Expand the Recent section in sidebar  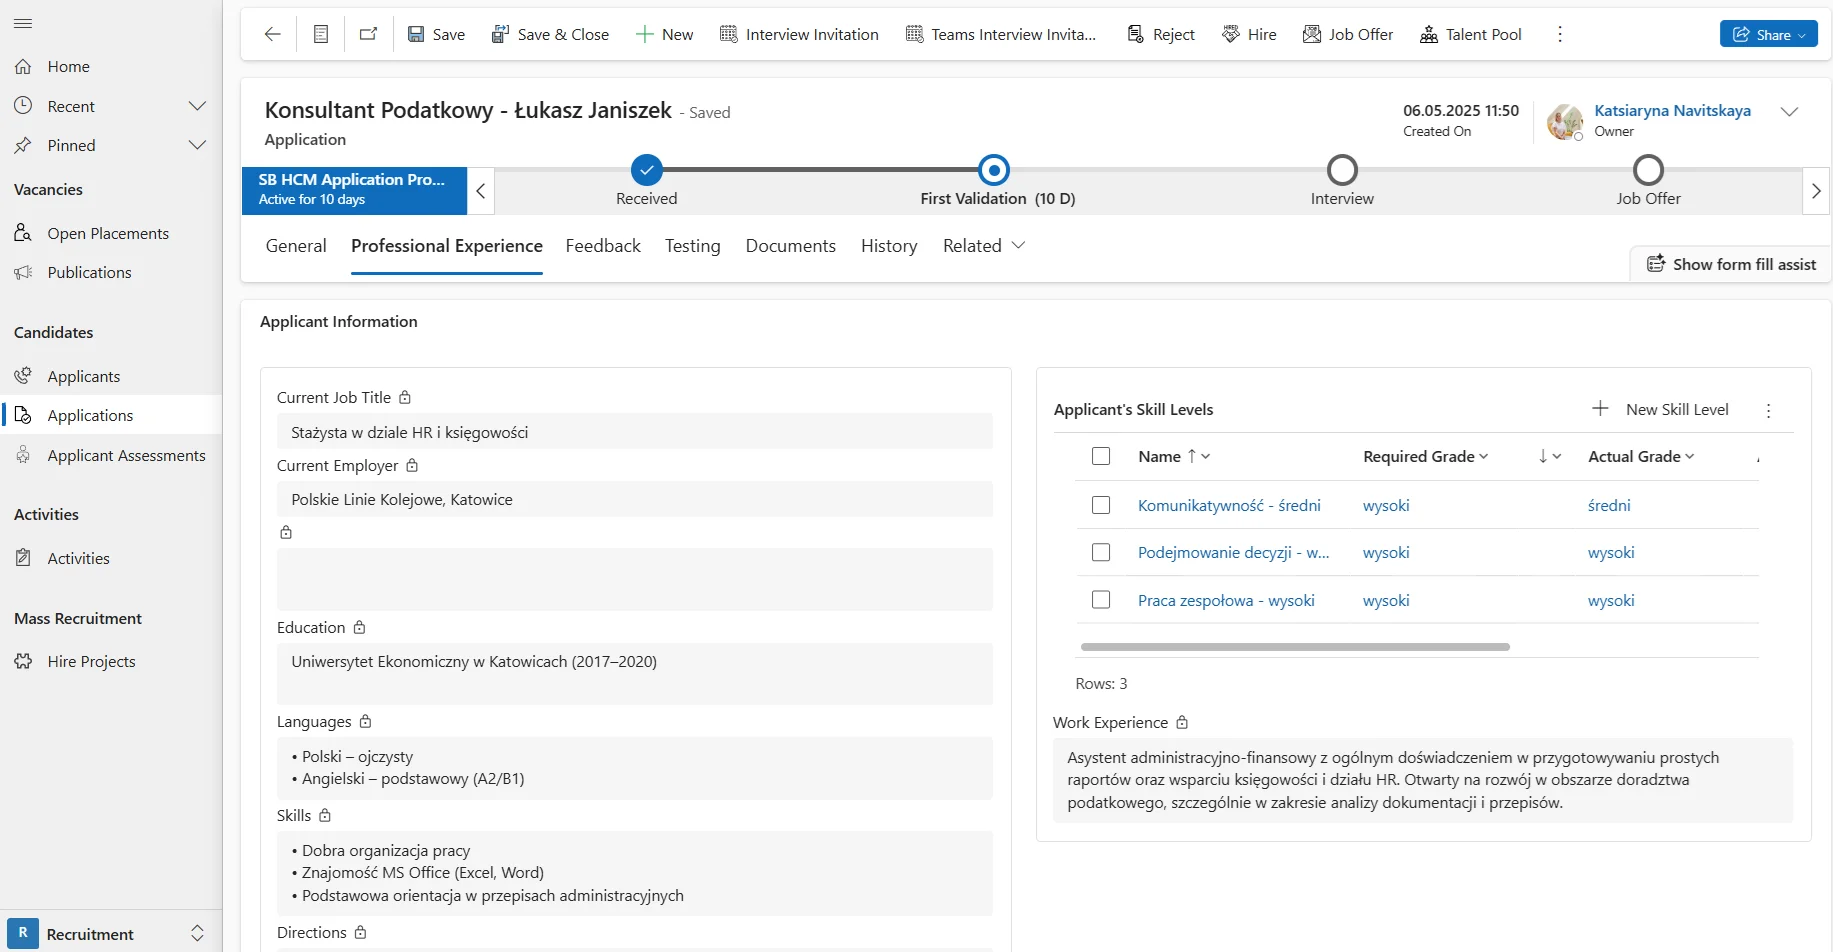pyautogui.click(x=197, y=106)
